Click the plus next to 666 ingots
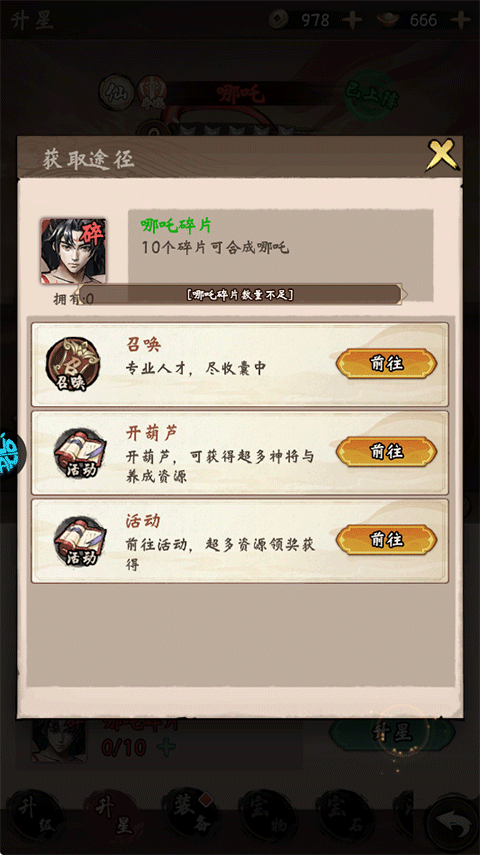The height and width of the screenshot is (855, 480). pyautogui.click(x=461, y=21)
